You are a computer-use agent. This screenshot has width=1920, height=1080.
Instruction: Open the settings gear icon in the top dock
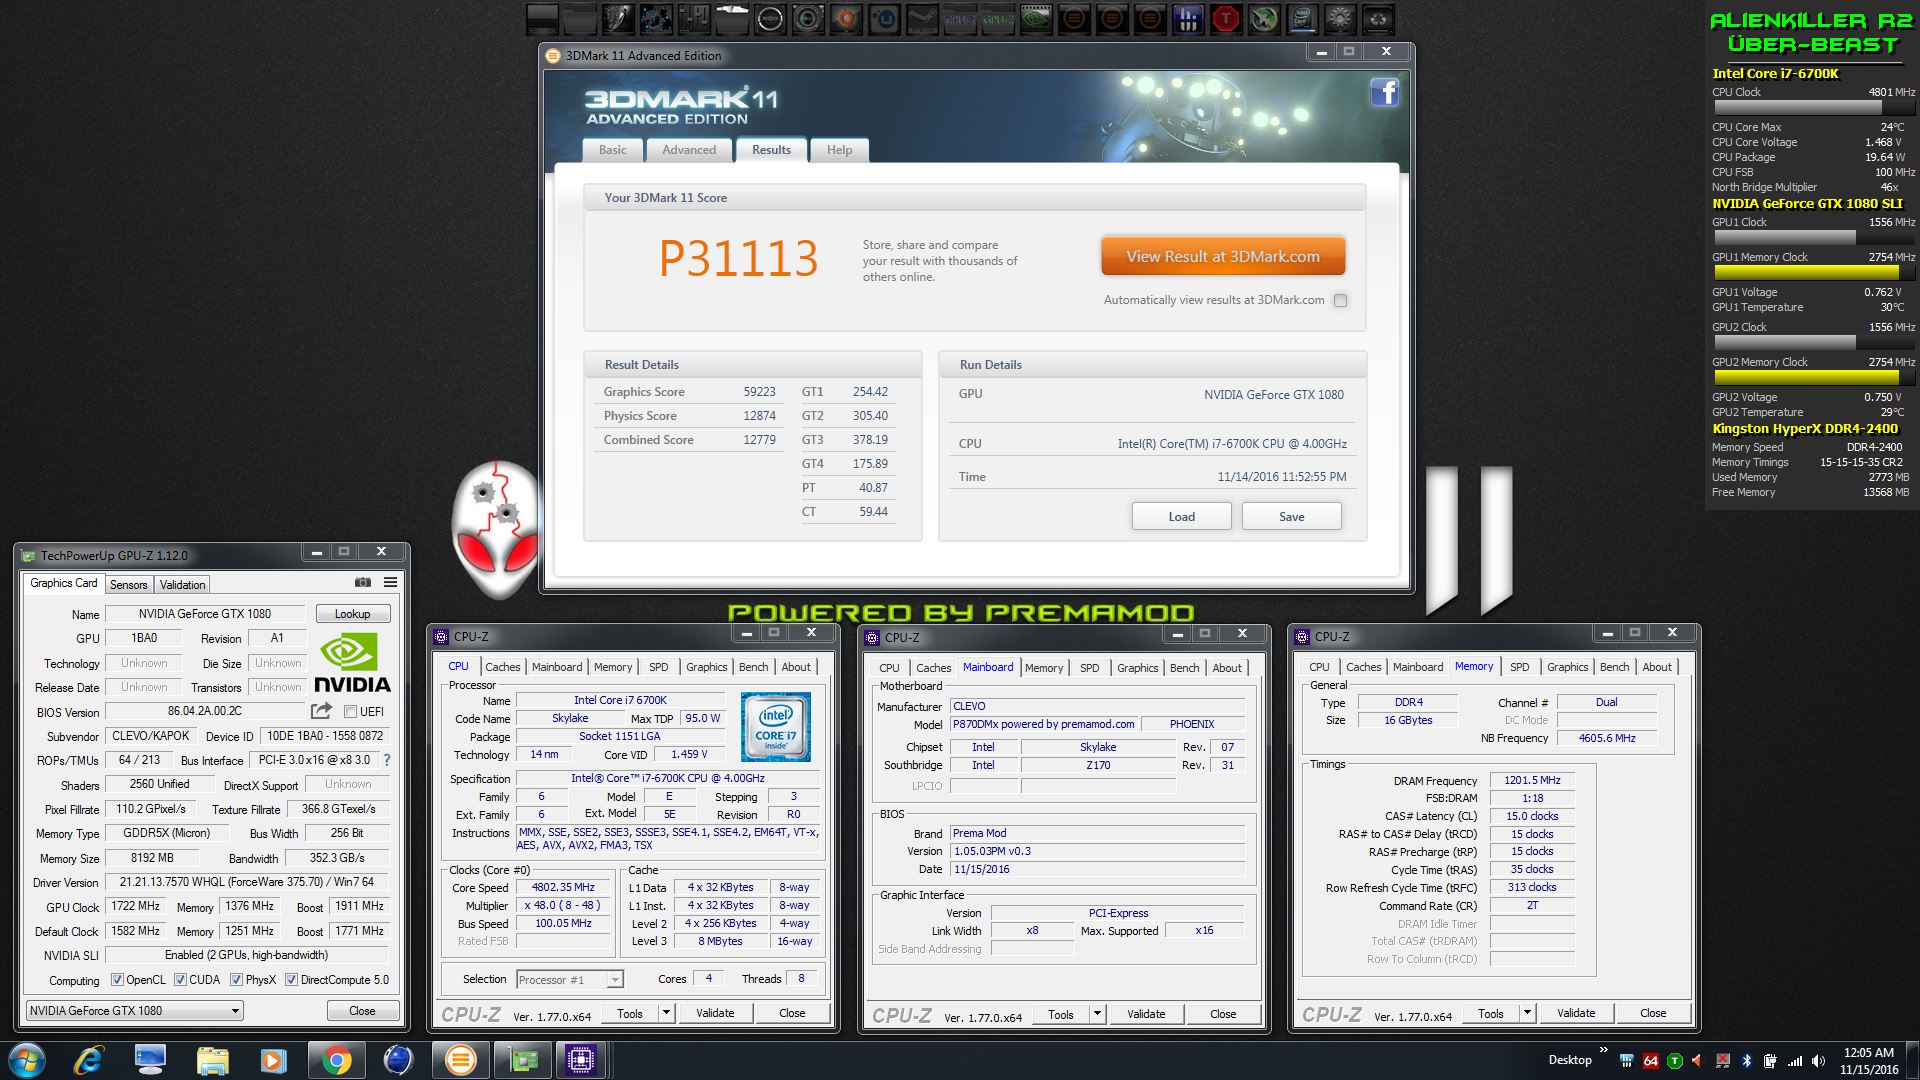(x=1340, y=19)
